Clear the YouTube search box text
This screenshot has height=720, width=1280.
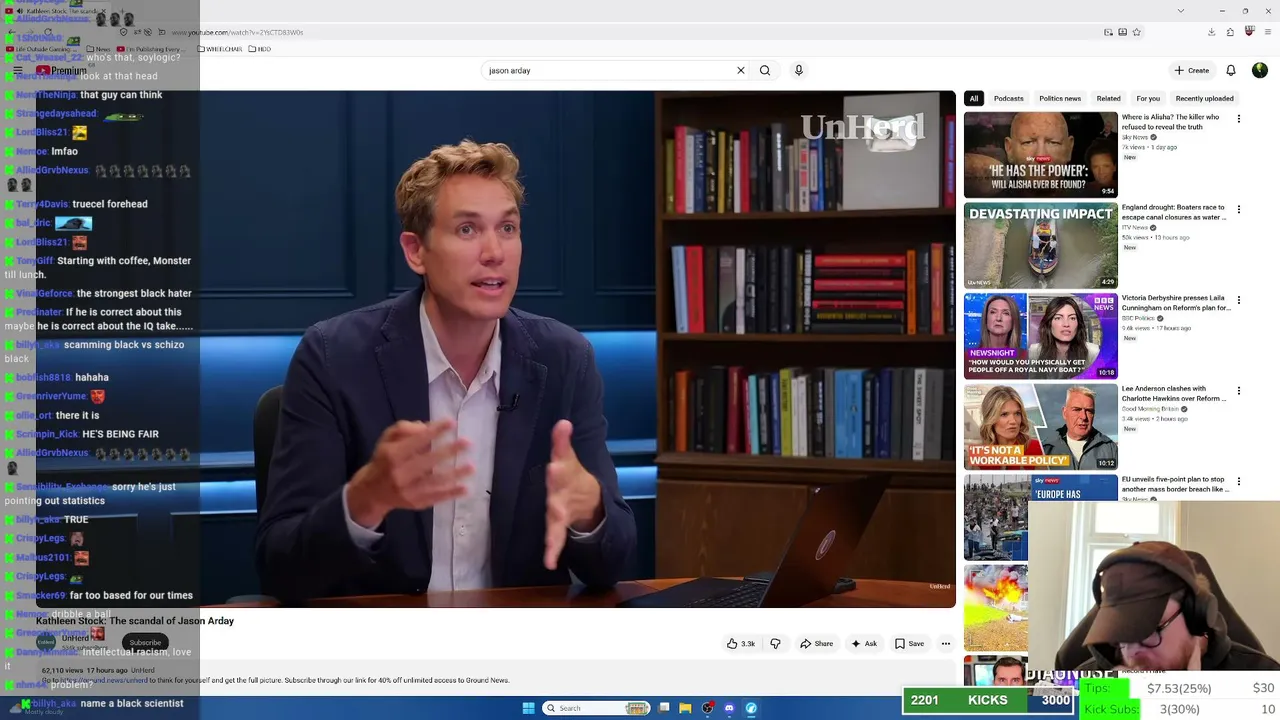click(x=740, y=70)
